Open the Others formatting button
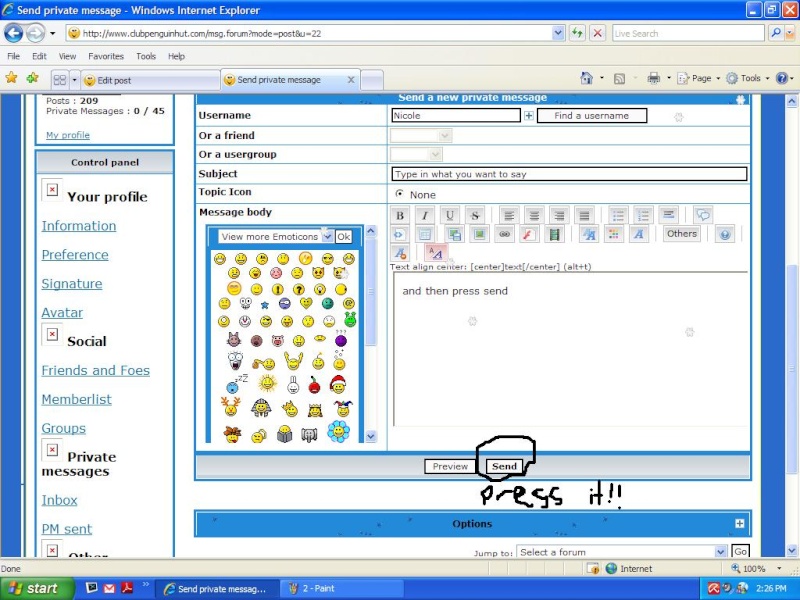Image resolution: width=800 pixels, height=600 pixels. [x=682, y=234]
